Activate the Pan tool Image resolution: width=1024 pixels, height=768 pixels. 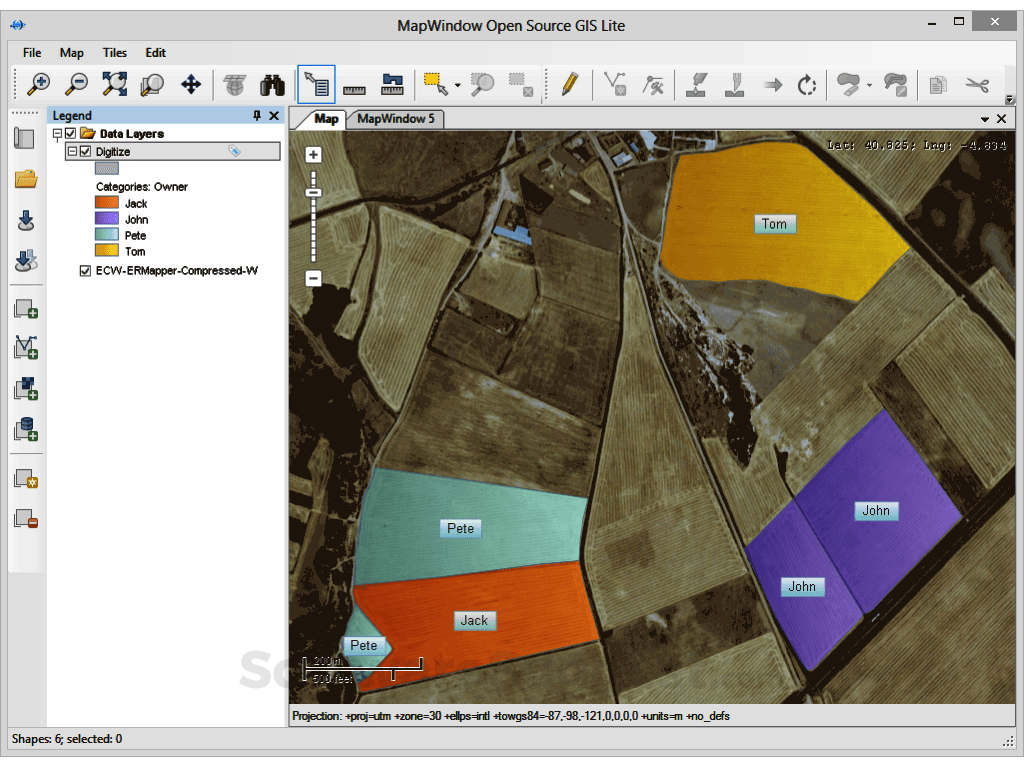(189, 84)
